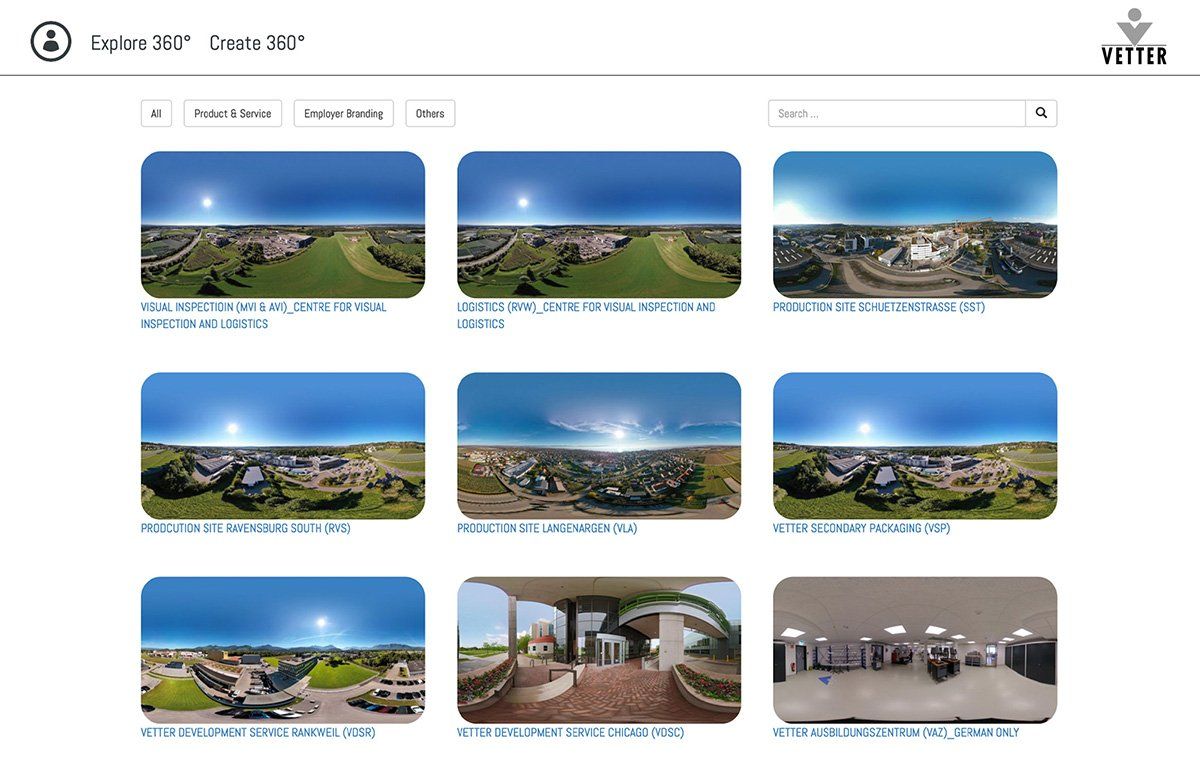This screenshot has height=758, width=1200.
Task: Filter by Others category
Action: [430, 113]
